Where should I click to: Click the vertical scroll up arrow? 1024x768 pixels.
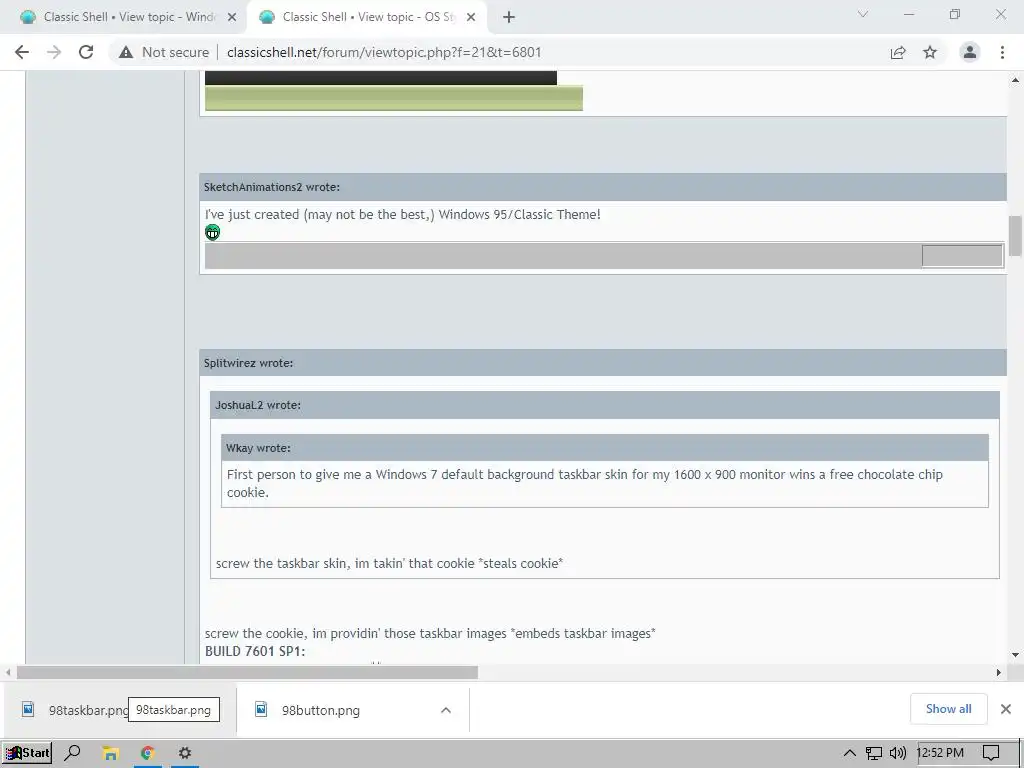1015,80
